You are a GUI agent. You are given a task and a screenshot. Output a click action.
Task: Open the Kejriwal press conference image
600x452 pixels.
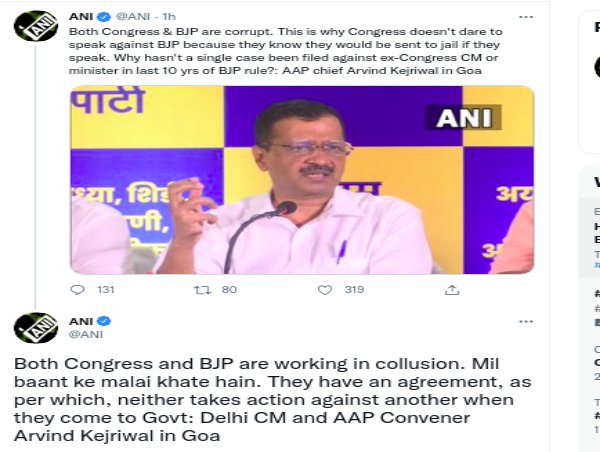coord(302,180)
